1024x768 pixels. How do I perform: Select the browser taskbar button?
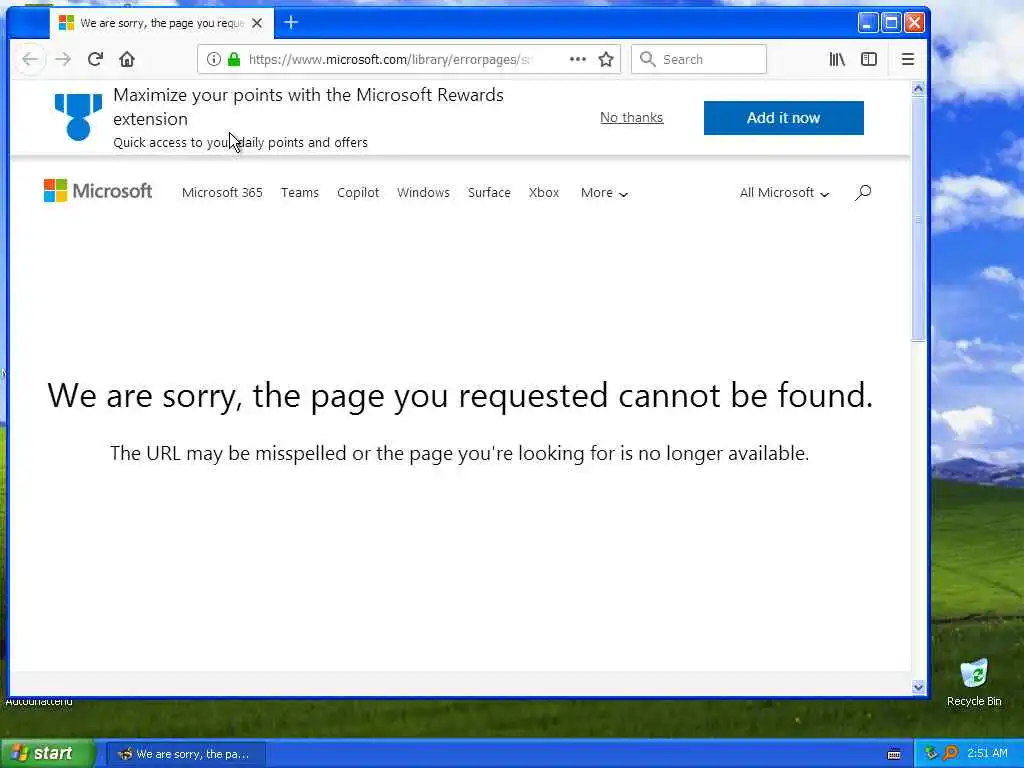[x=185, y=754]
